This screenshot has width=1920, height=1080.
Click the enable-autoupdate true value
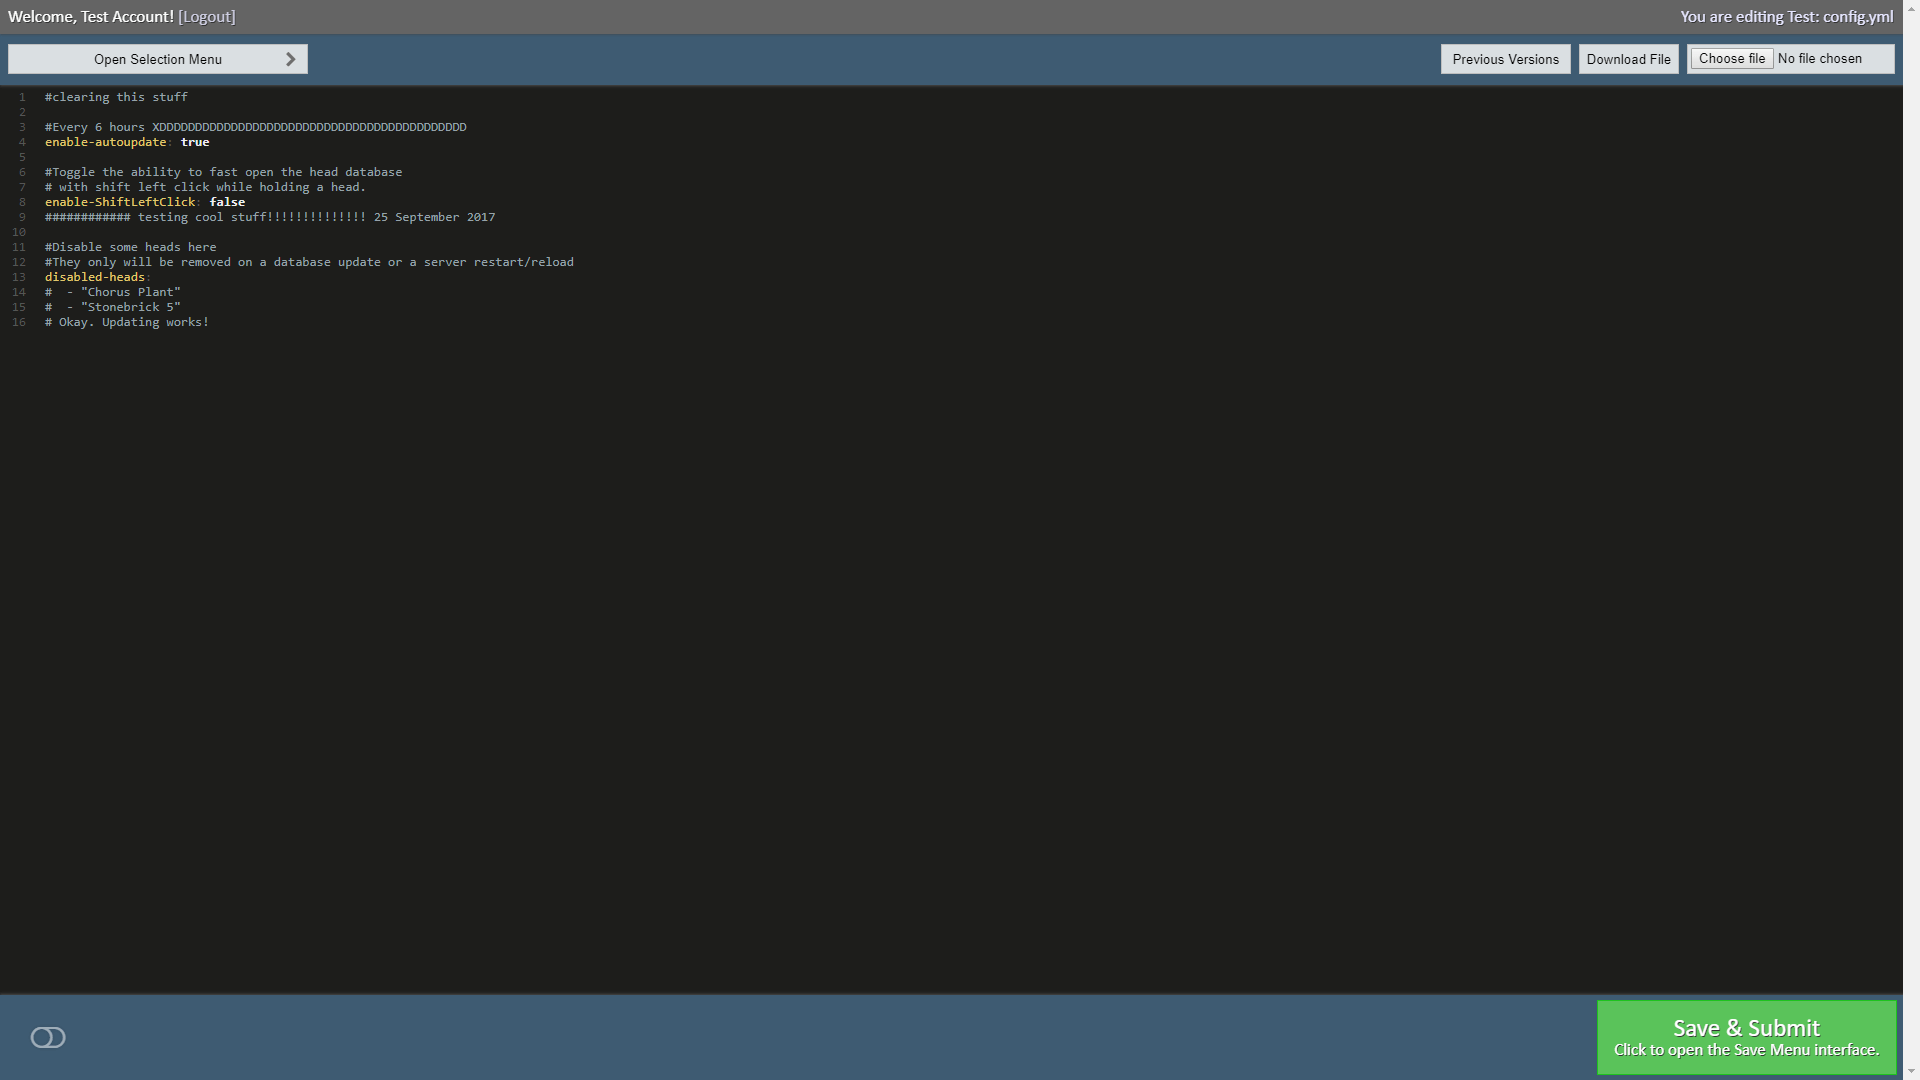click(195, 142)
